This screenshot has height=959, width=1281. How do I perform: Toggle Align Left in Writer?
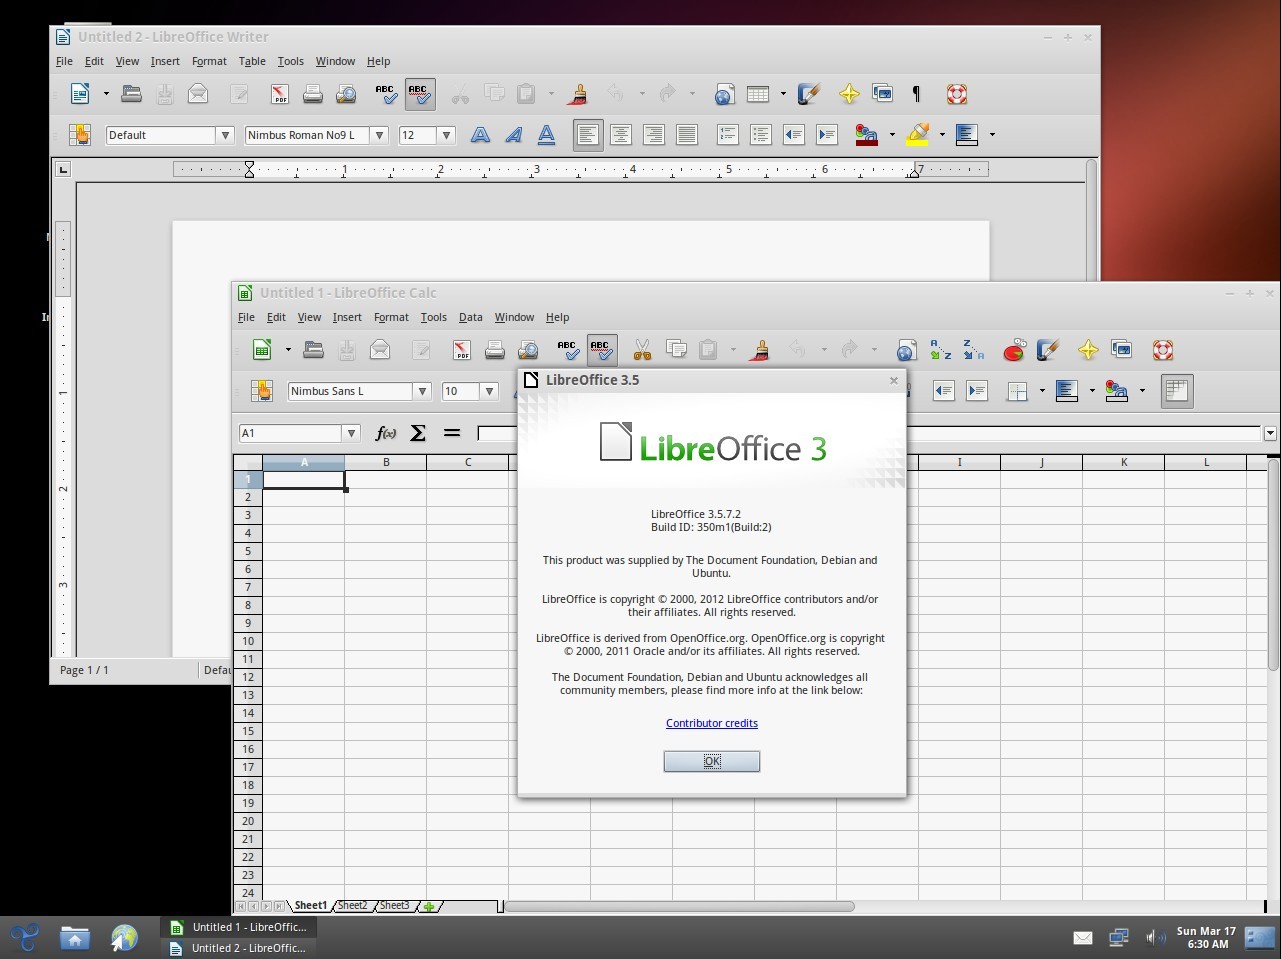click(588, 135)
